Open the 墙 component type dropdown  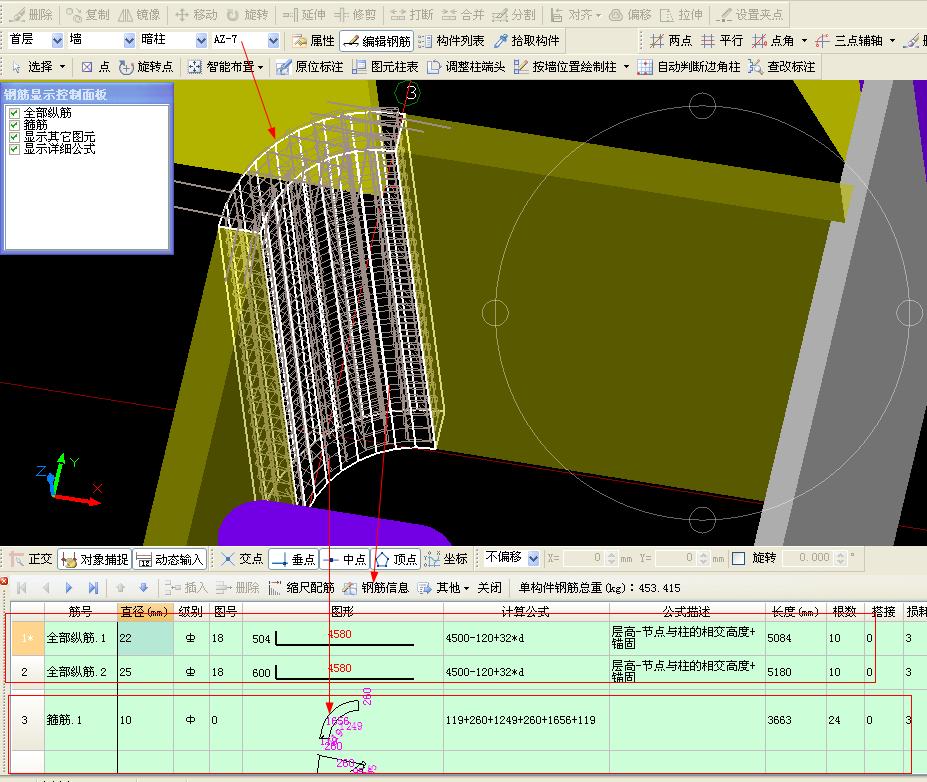tap(129, 40)
